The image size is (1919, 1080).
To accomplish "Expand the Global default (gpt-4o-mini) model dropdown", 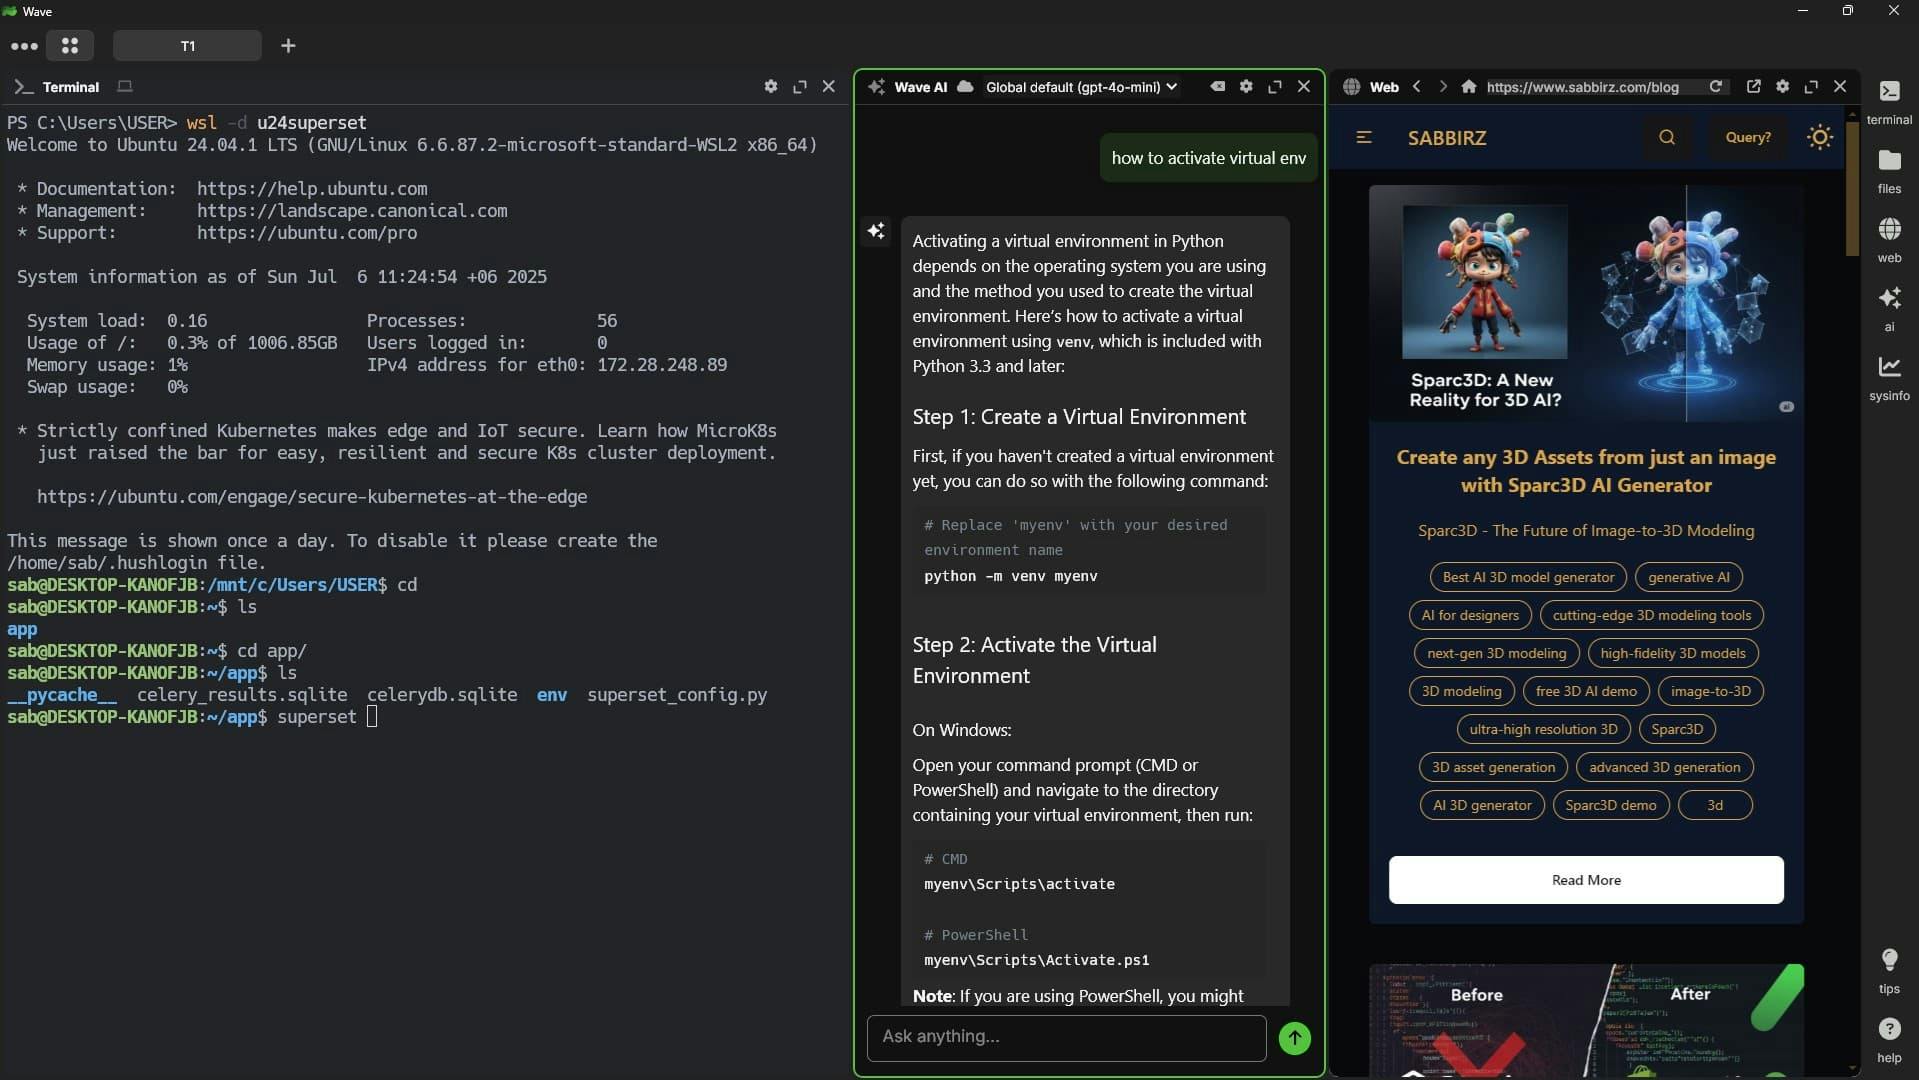I will [1081, 87].
